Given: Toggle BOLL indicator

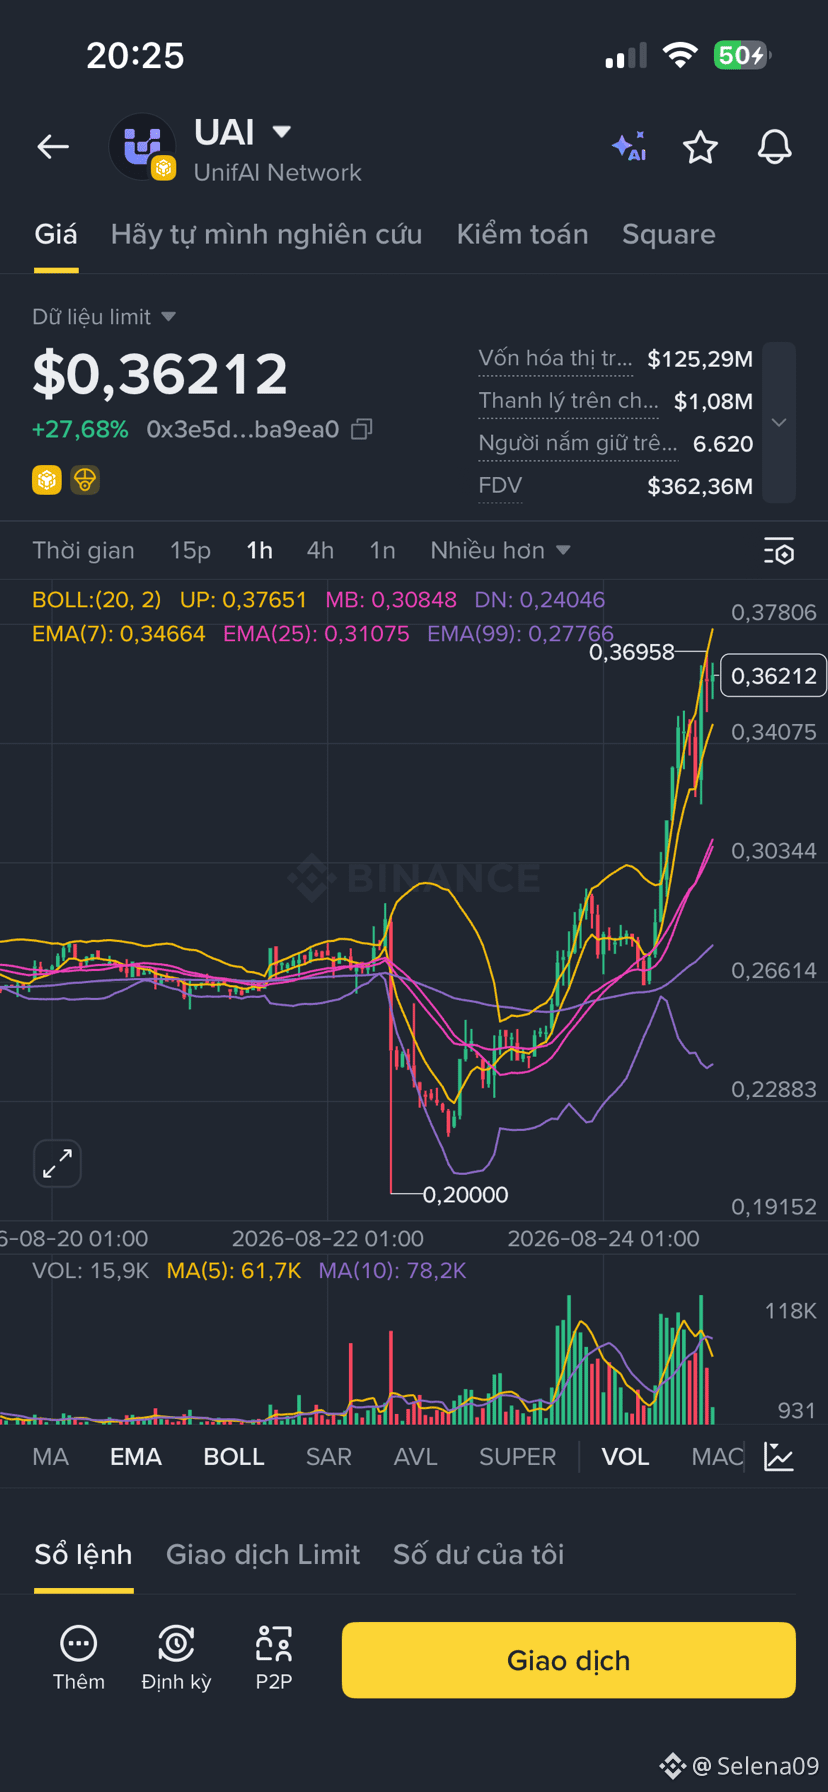Looking at the screenshot, I should 234,1456.
